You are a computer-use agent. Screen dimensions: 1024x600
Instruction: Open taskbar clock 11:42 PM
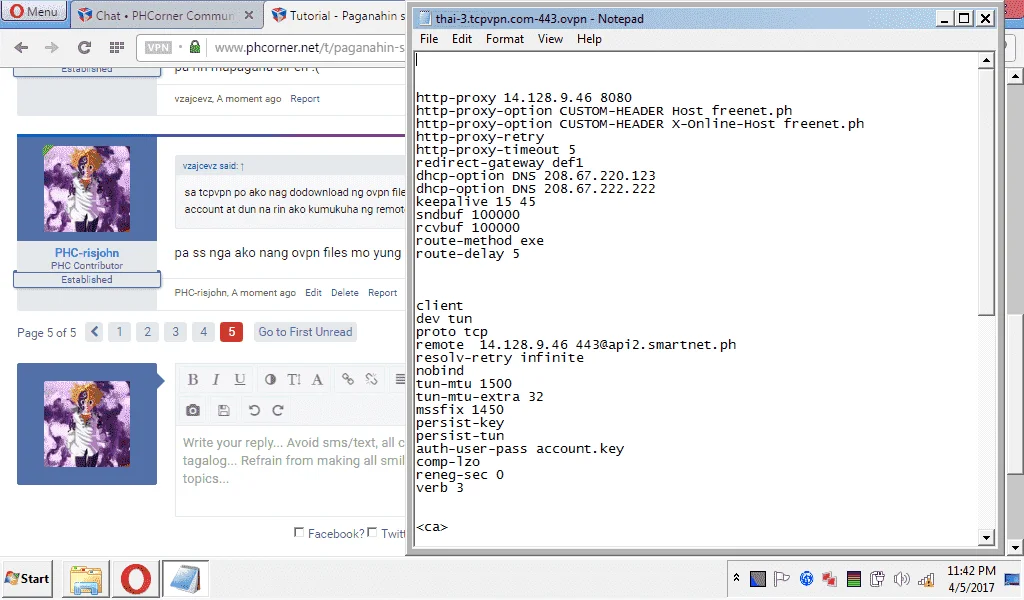coord(971,579)
